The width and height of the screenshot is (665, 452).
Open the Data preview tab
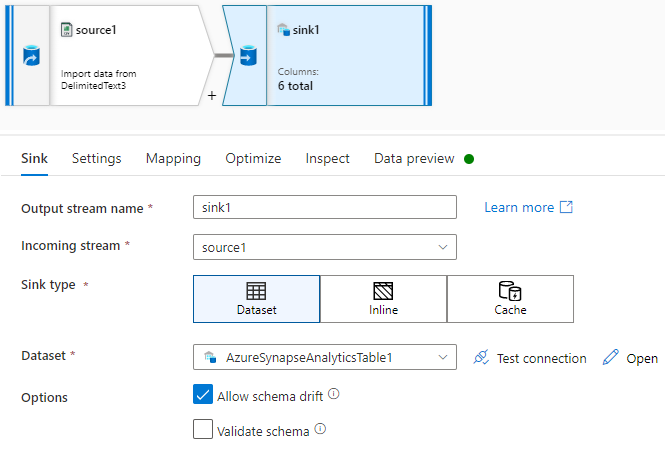coord(414,158)
